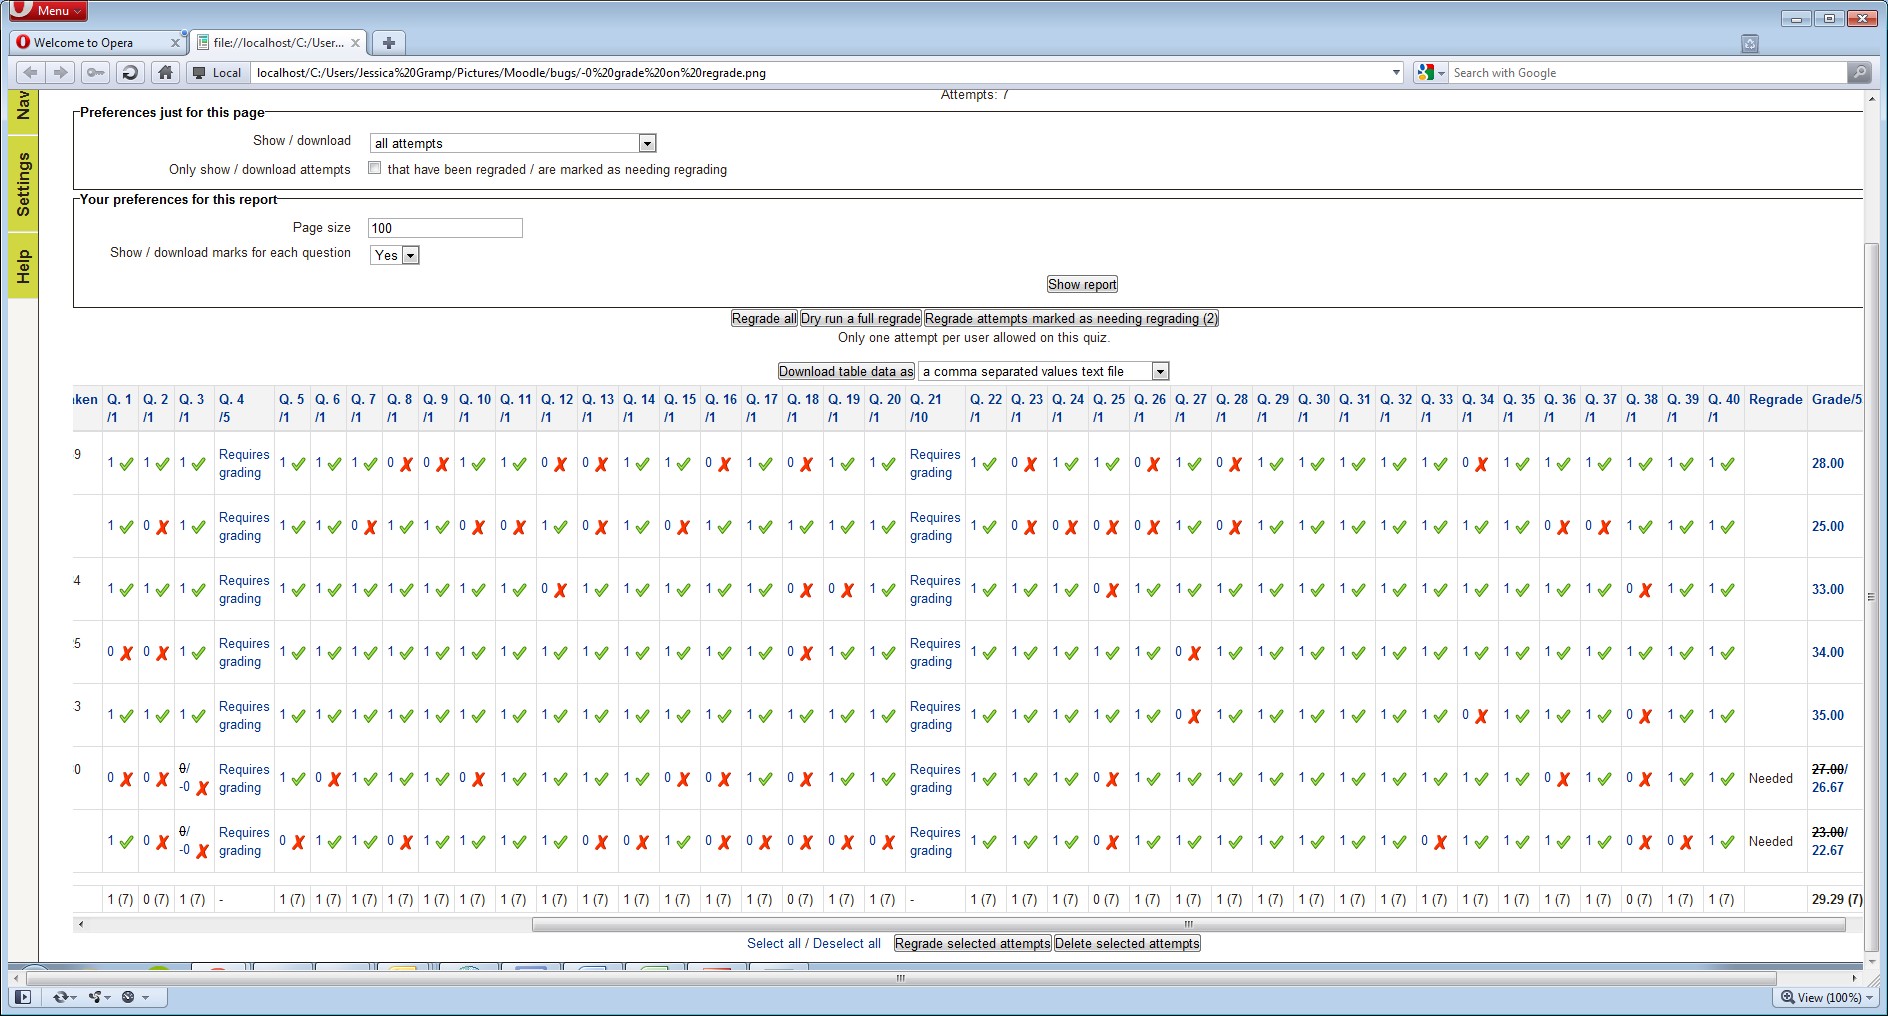This screenshot has width=1888, height=1016.
Task: Click Regrade attempts marked as needing regrading (2)
Action: [1071, 318]
